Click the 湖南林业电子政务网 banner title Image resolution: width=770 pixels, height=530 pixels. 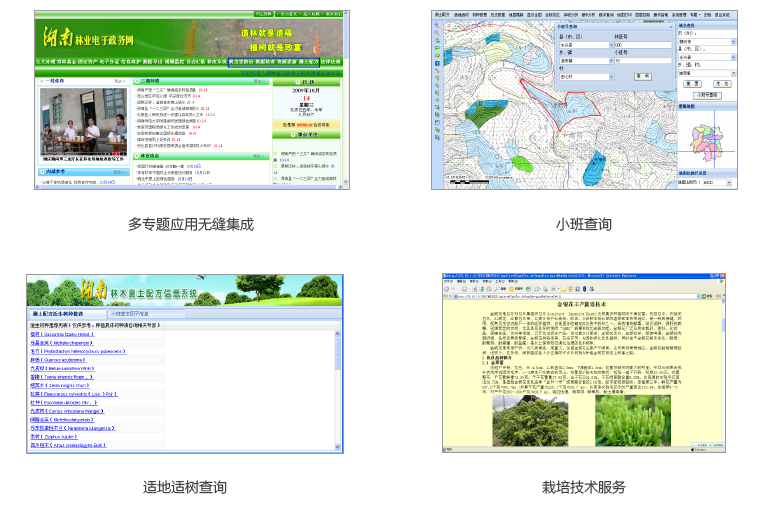point(88,38)
